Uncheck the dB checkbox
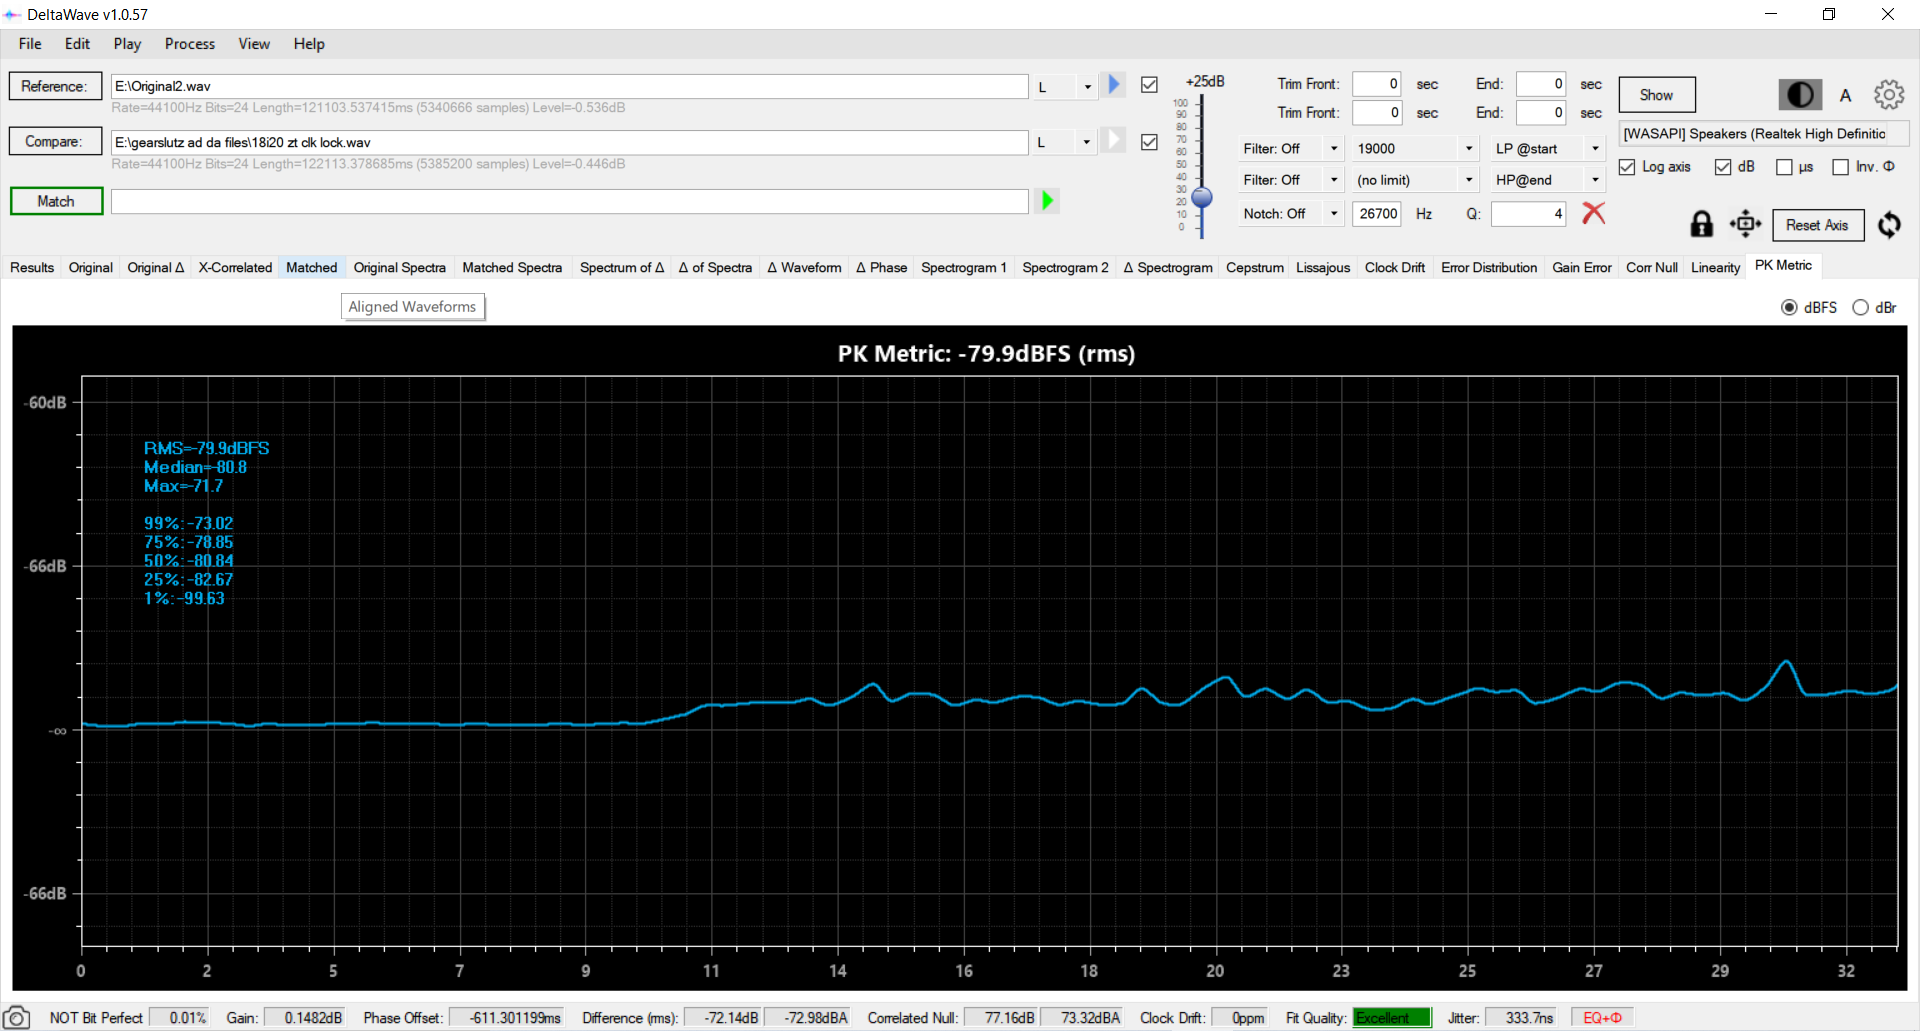Viewport: 1920px width, 1031px height. [x=1723, y=167]
